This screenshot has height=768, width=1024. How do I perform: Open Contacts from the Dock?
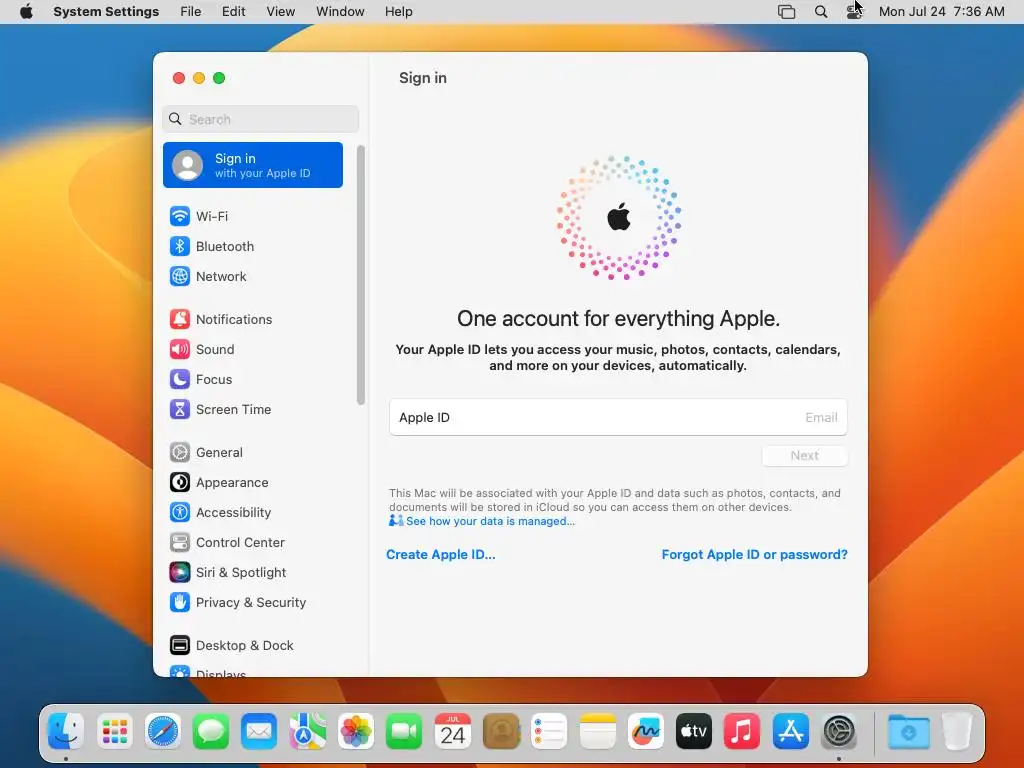tap(501, 731)
